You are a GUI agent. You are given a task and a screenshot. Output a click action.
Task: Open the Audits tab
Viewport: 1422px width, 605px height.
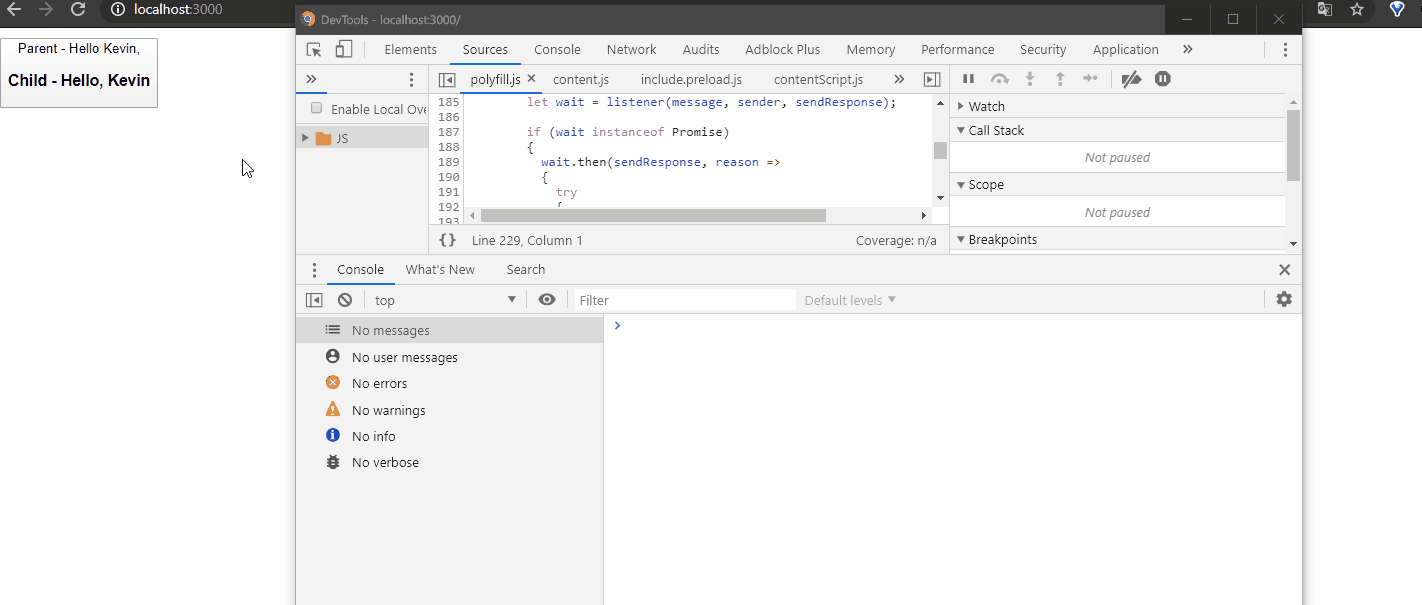tap(701, 49)
